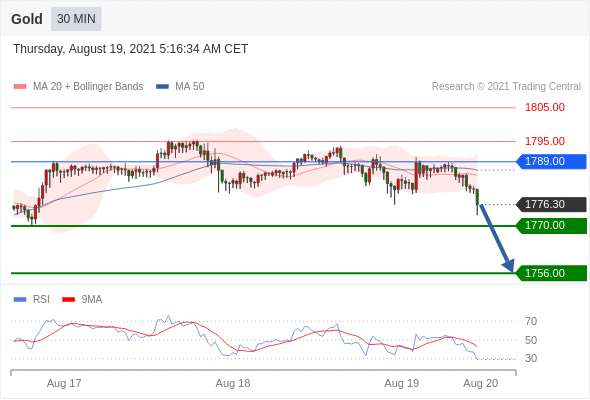Click the Aug 19 date axis label

[401, 383]
